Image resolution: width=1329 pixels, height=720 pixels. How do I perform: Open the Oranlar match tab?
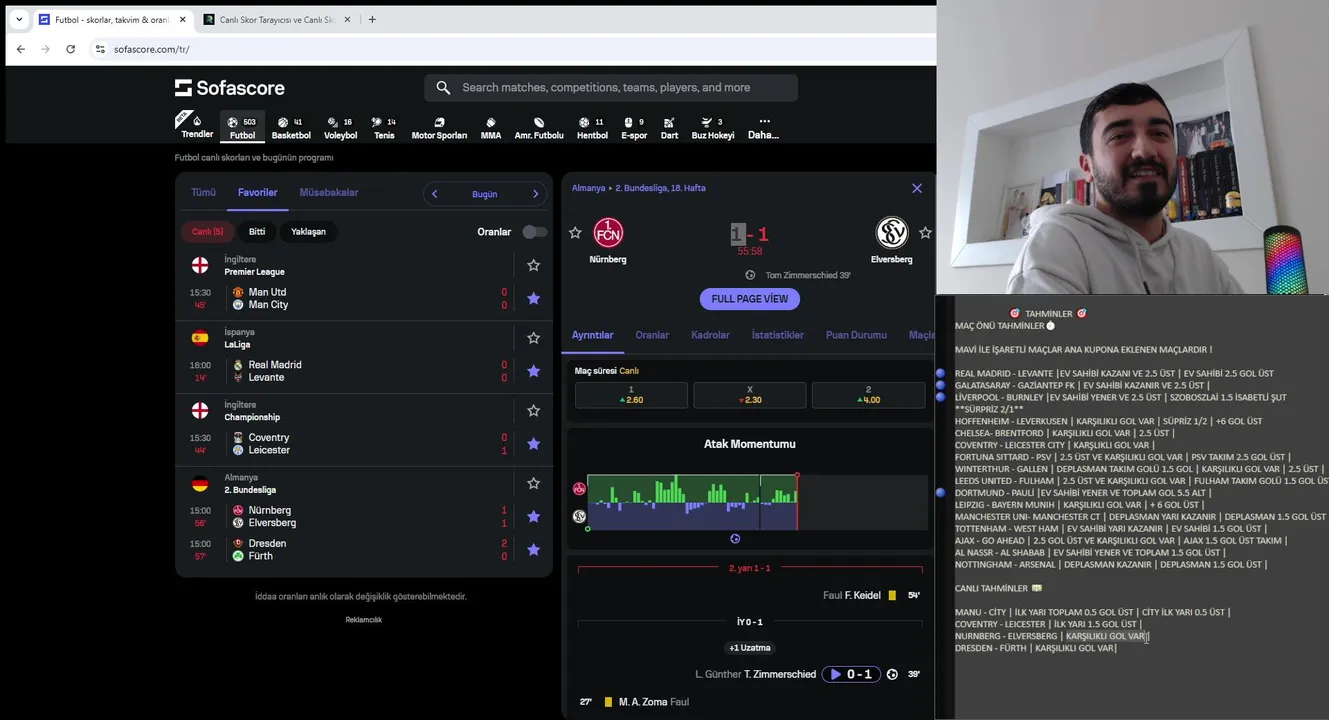pyautogui.click(x=652, y=335)
